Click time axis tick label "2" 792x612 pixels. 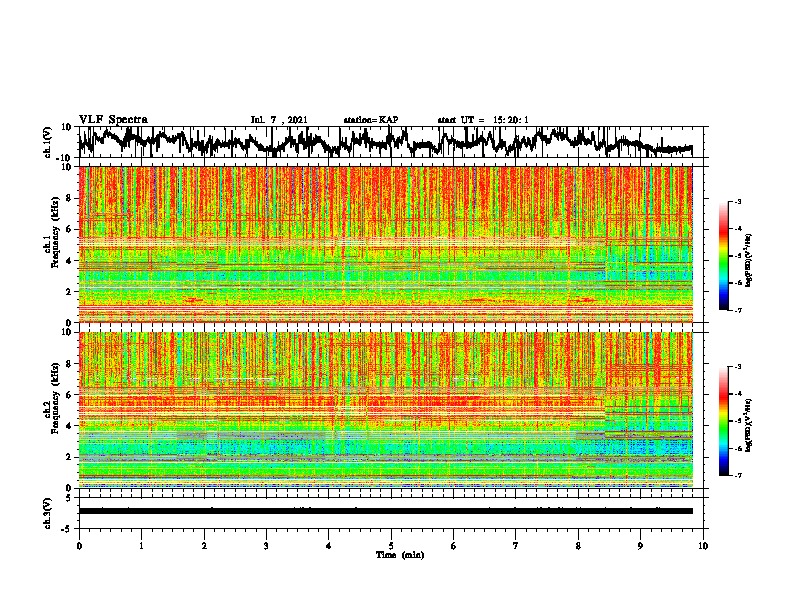204,546
